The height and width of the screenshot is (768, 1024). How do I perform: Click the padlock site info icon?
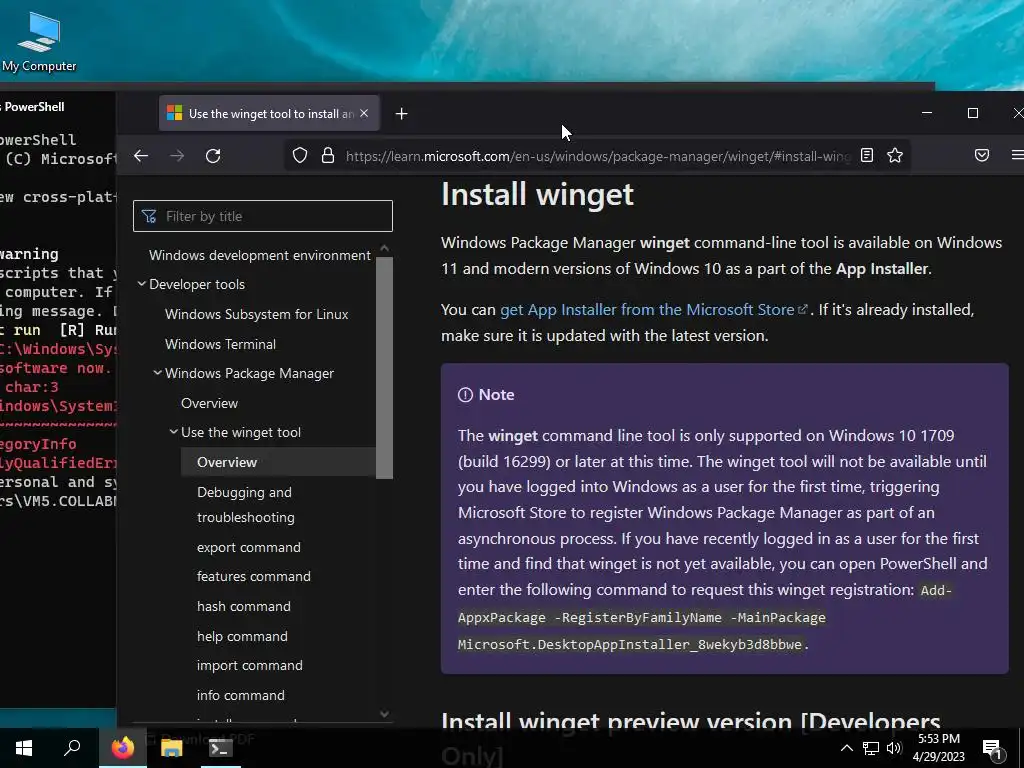[328, 155]
